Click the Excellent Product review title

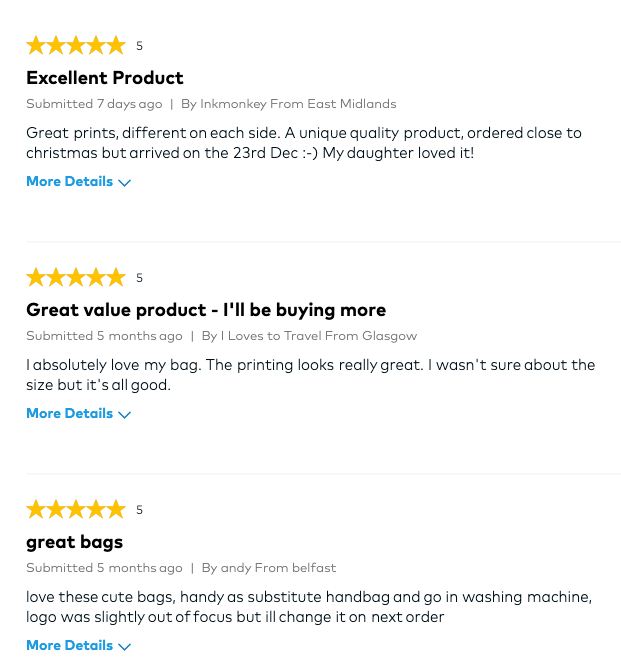[x=105, y=78]
